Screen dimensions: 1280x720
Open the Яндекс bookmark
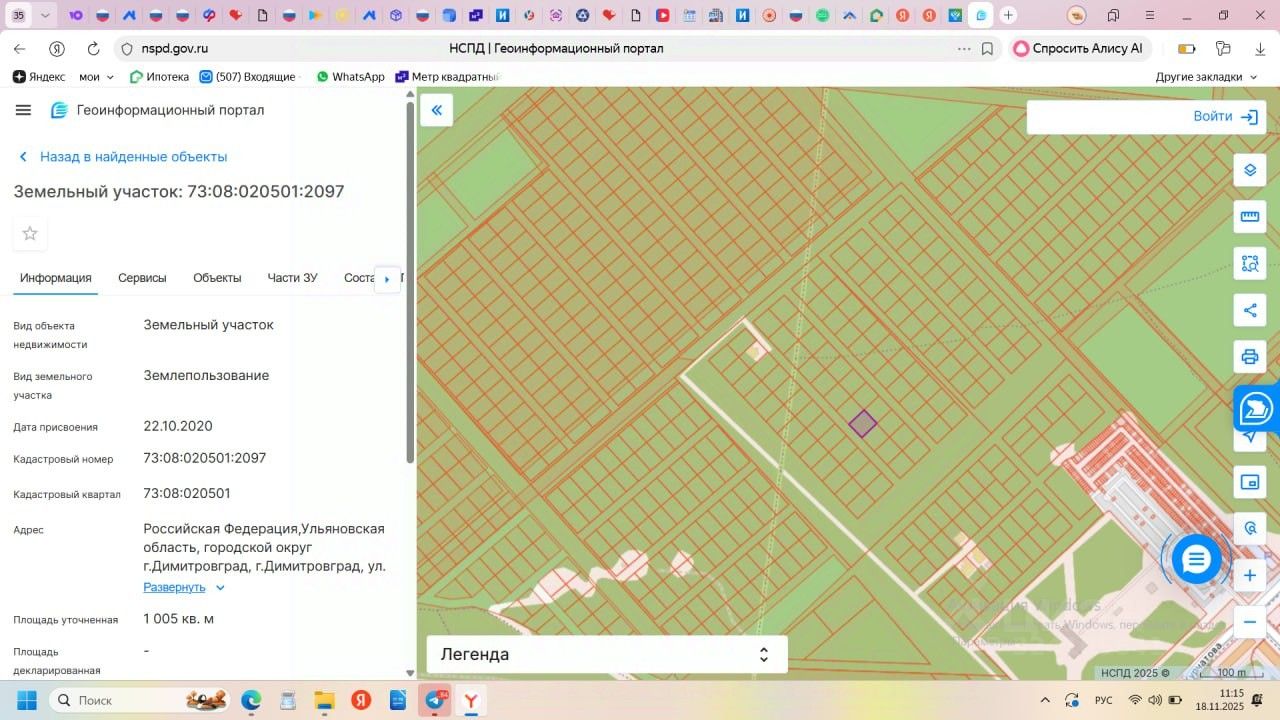tap(39, 77)
